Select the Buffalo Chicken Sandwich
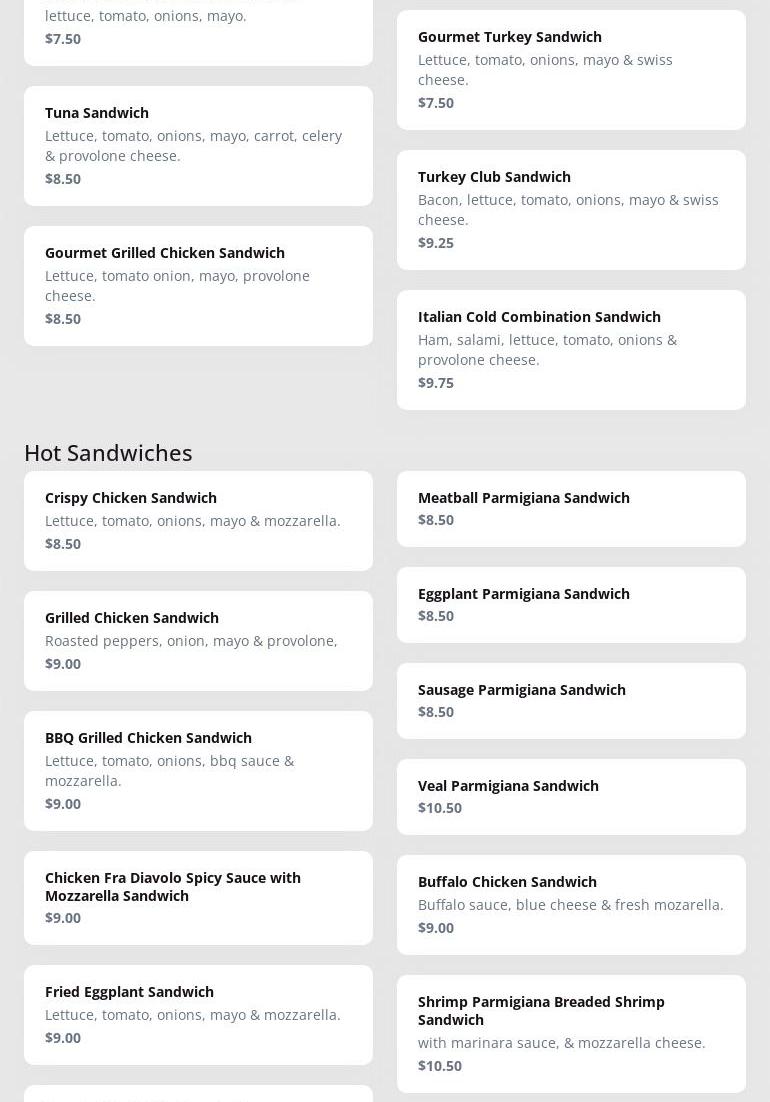This screenshot has width=770, height=1102. click(571, 904)
